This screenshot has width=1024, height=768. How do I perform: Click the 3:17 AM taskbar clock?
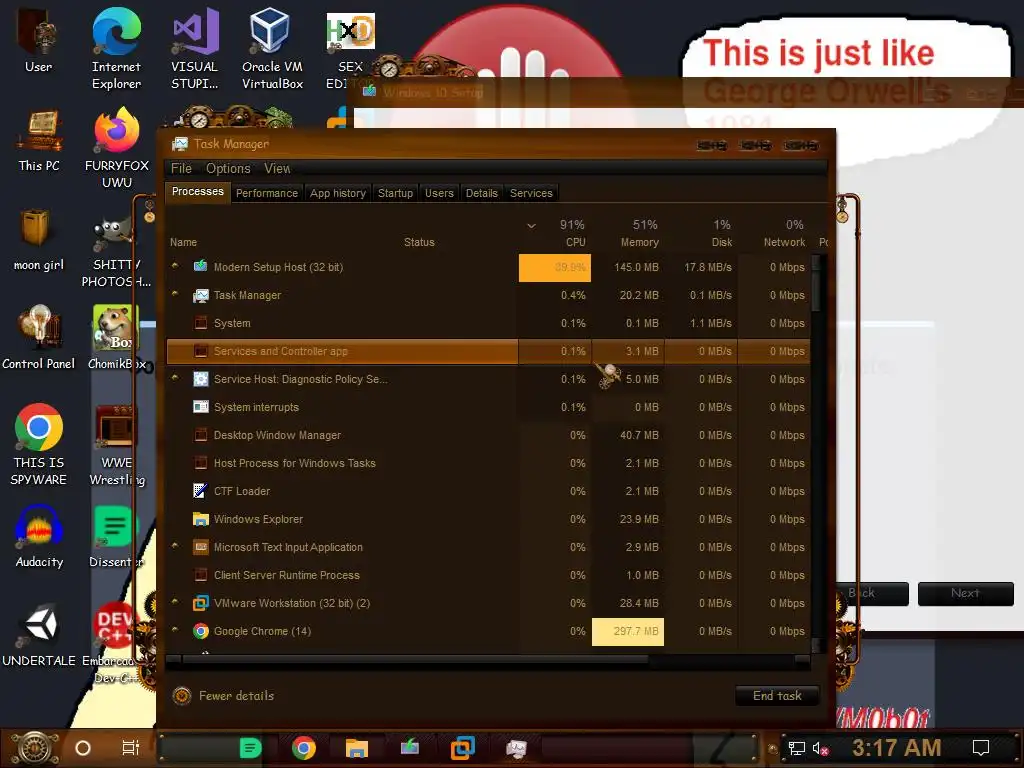896,748
